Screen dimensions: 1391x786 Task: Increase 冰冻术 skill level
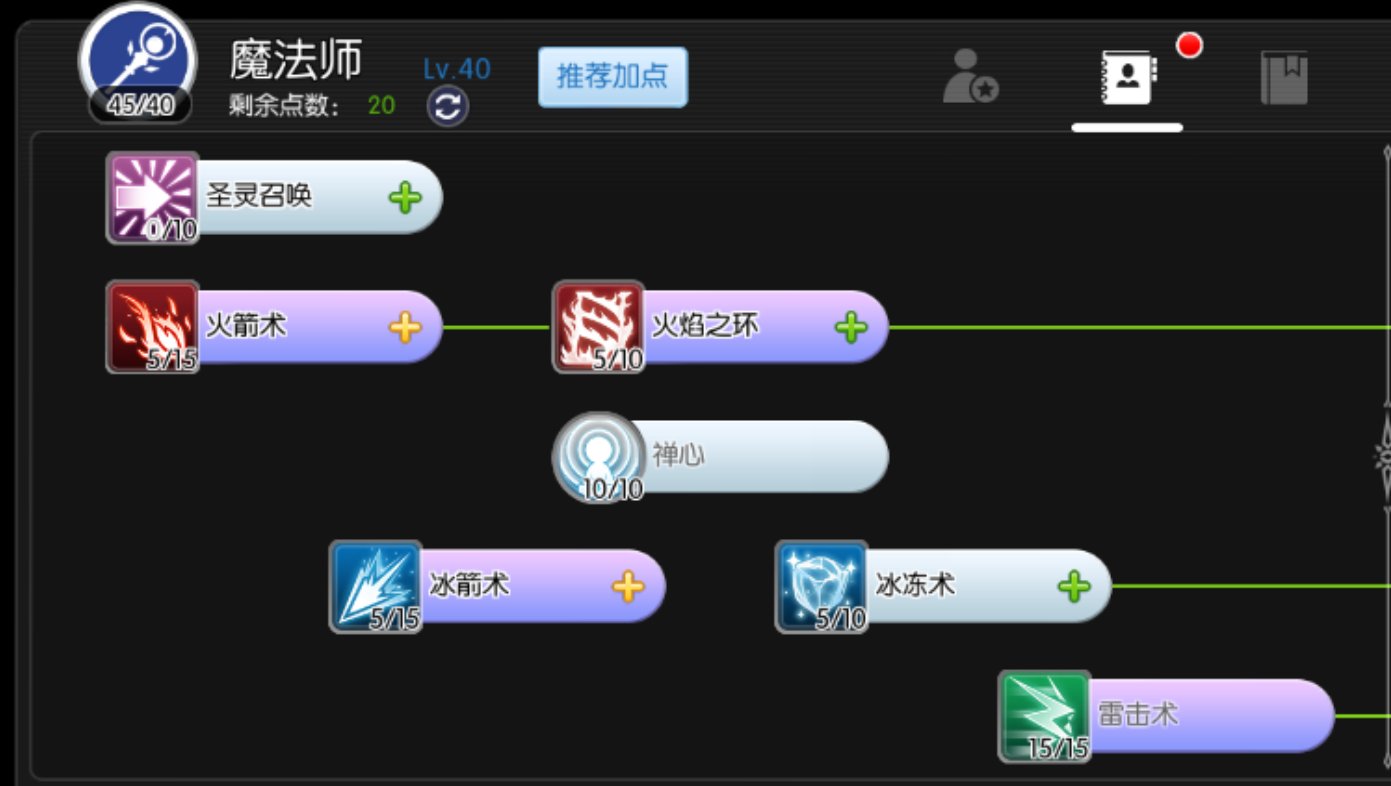[1074, 587]
